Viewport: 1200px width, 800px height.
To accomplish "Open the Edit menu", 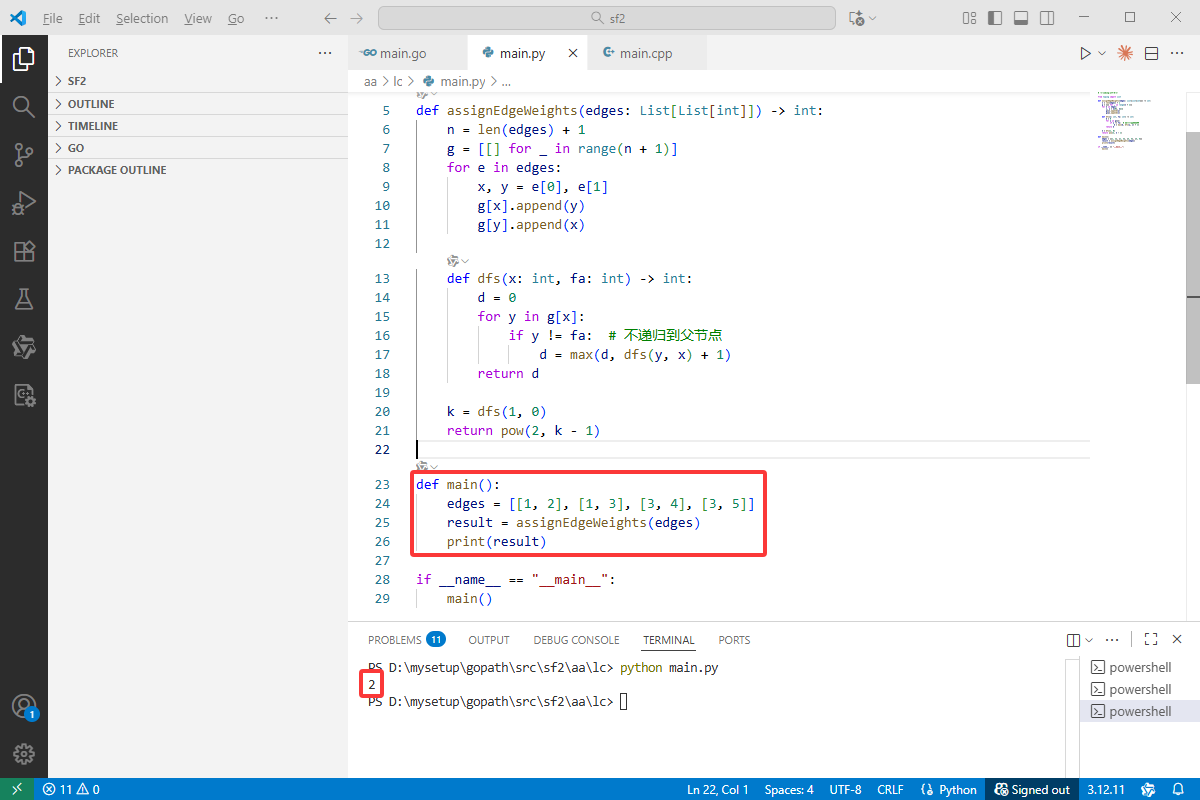I will click(89, 18).
